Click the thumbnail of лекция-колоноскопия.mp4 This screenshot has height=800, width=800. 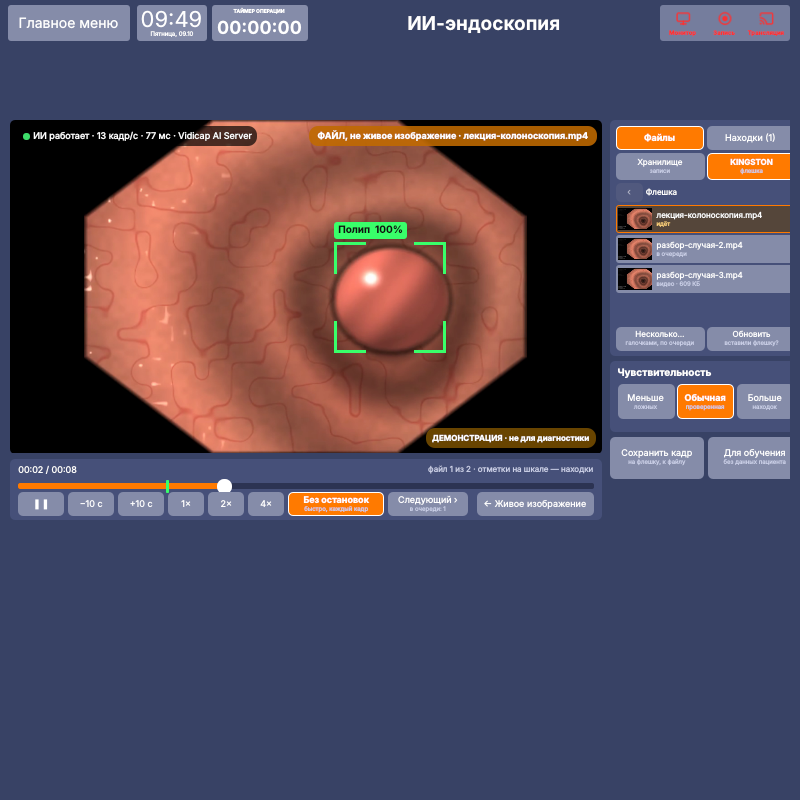[x=635, y=219]
